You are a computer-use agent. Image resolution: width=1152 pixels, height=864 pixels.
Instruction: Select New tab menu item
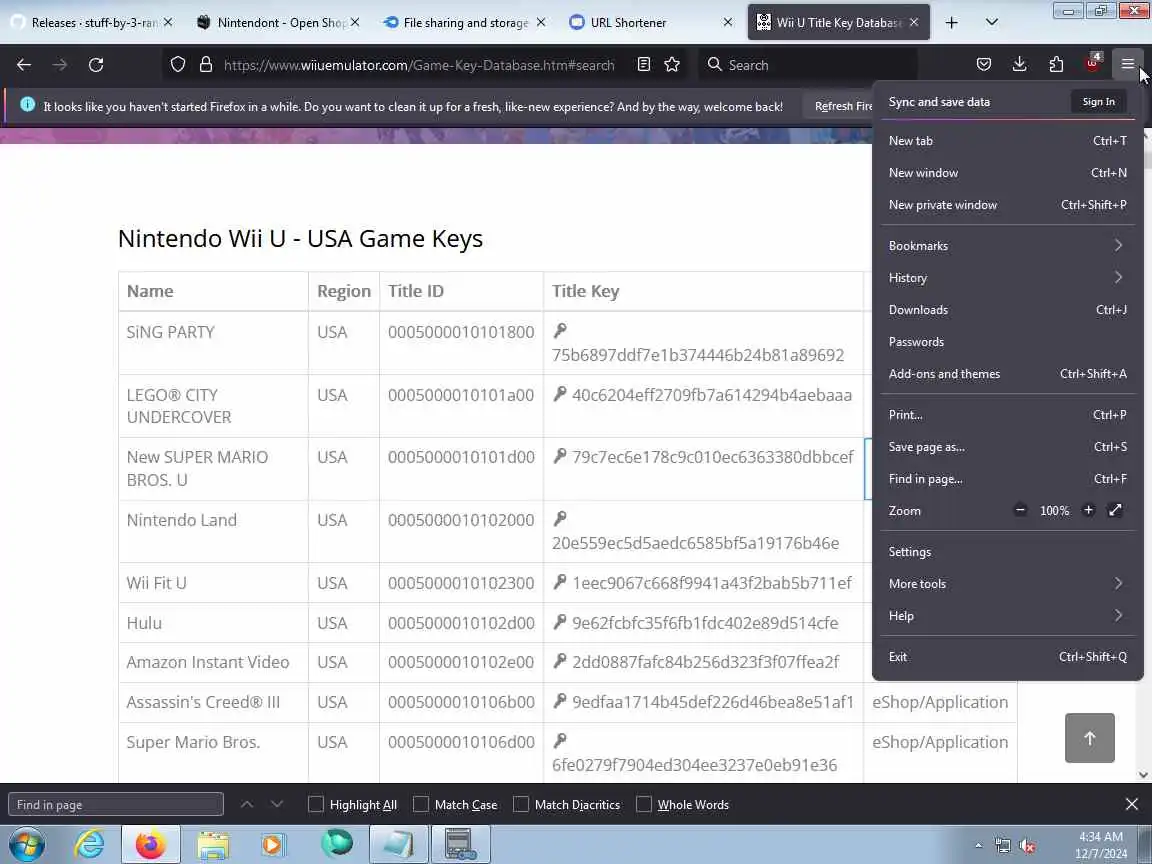pos(1007,140)
